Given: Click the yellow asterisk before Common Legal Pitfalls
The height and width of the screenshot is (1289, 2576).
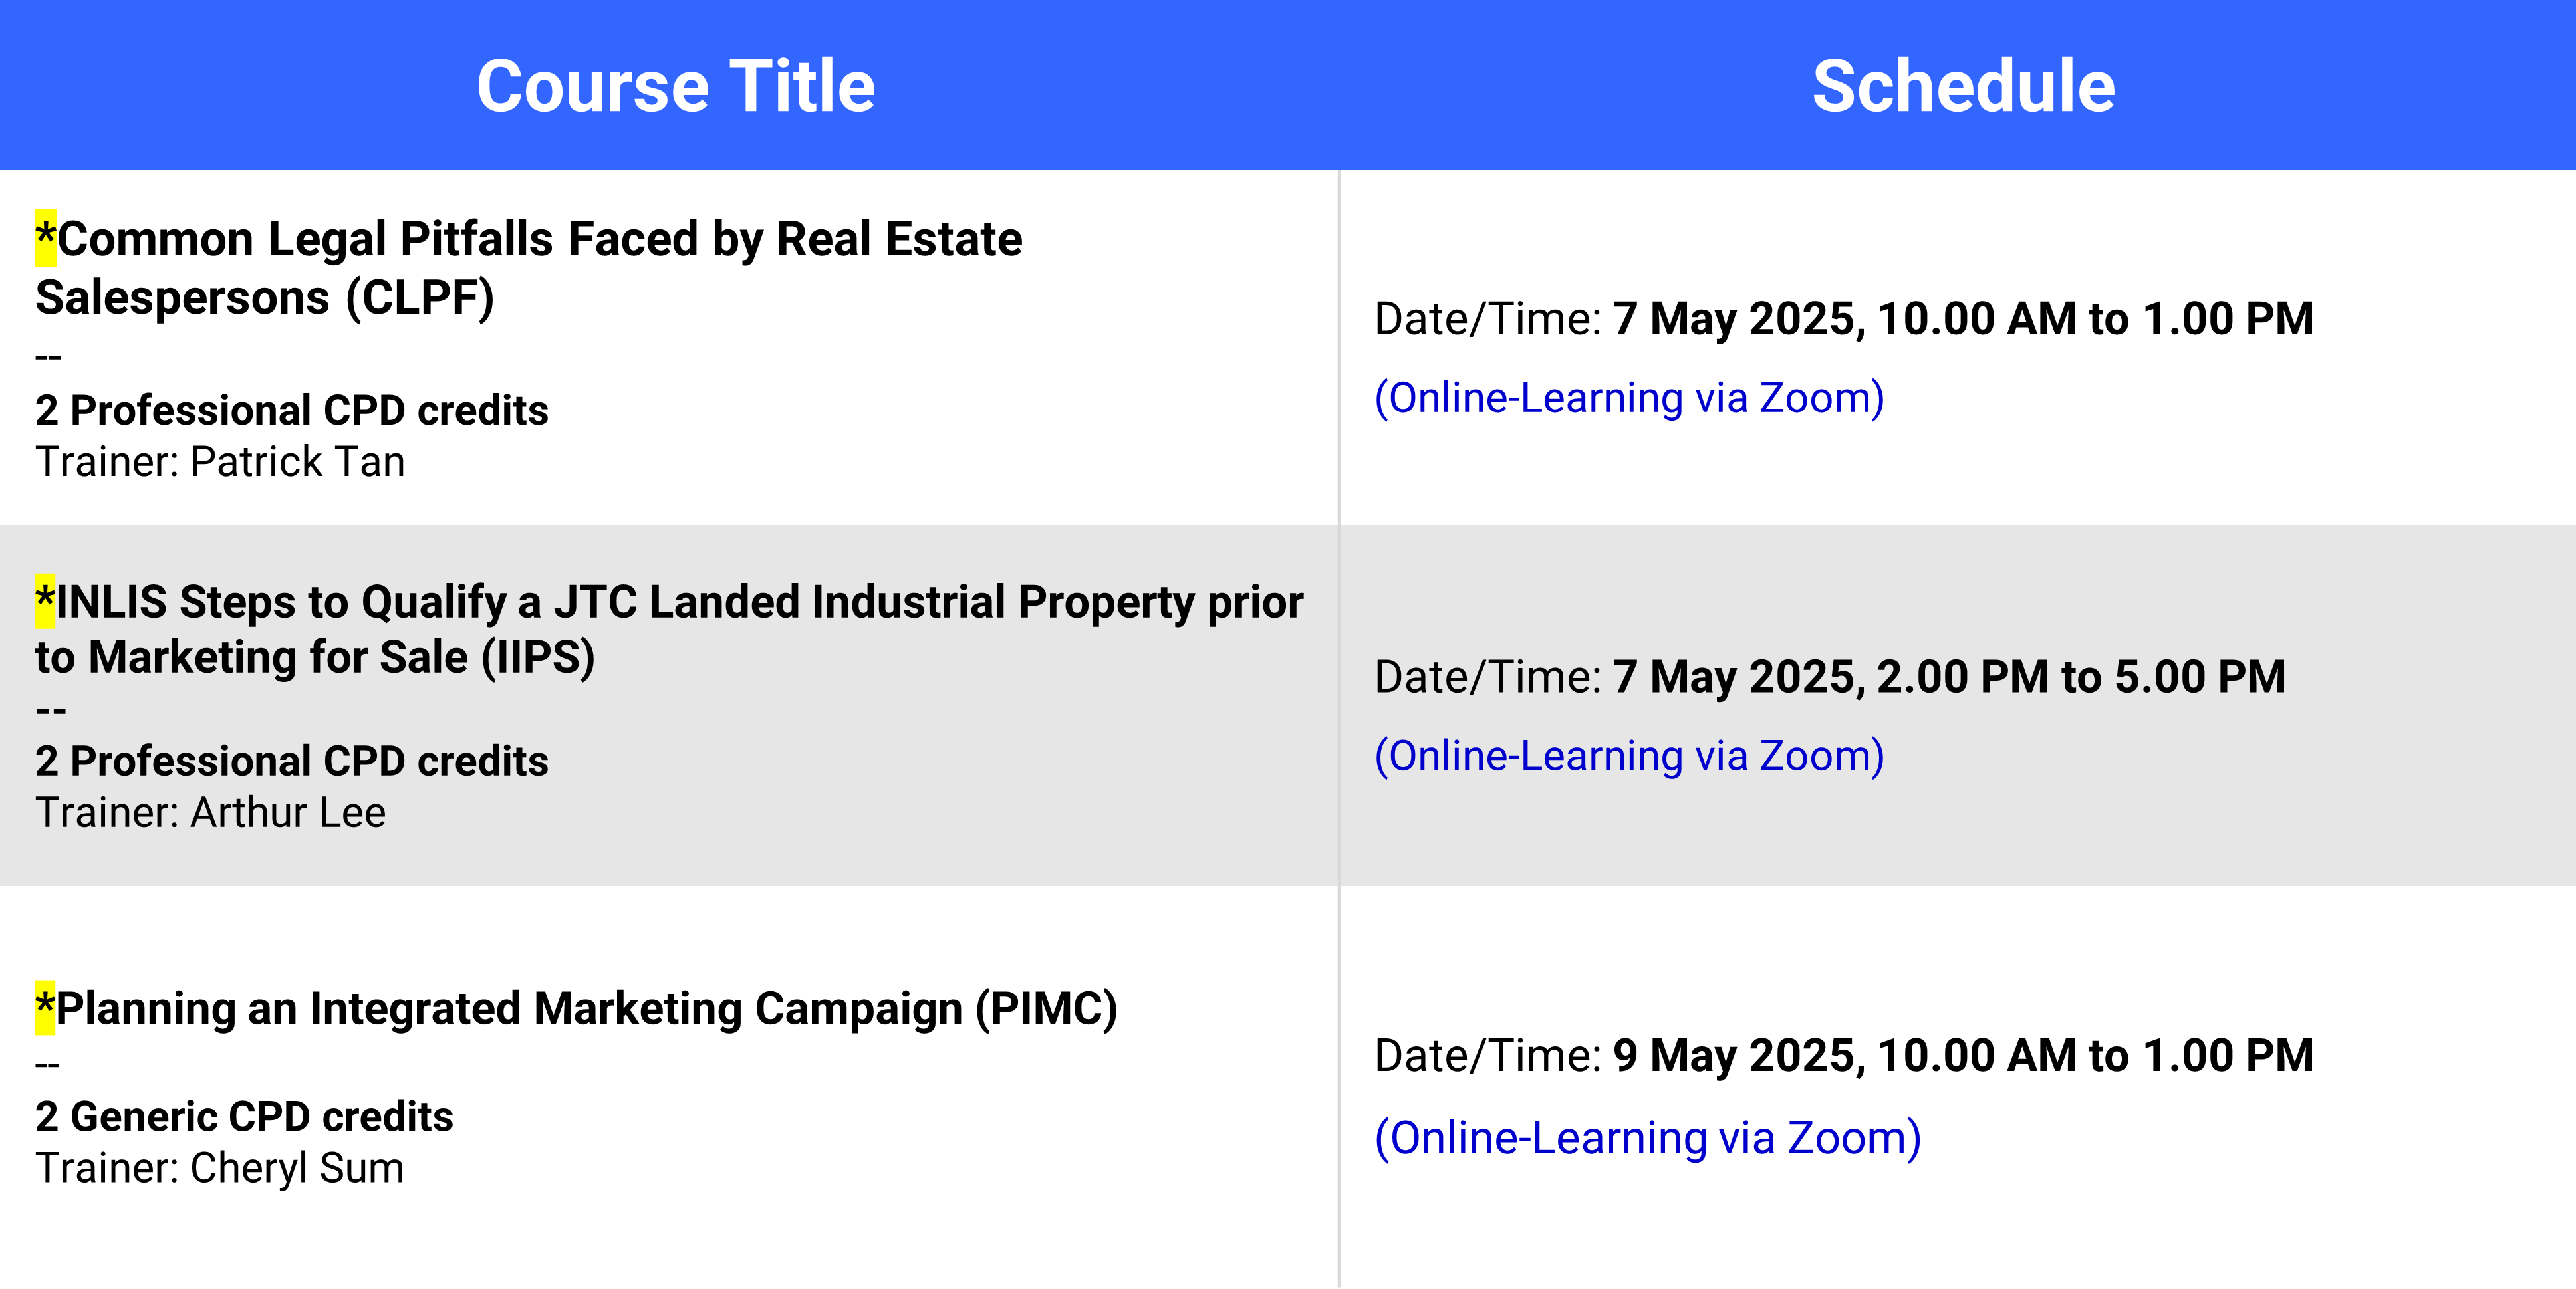Looking at the screenshot, I should (x=46, y=238).
